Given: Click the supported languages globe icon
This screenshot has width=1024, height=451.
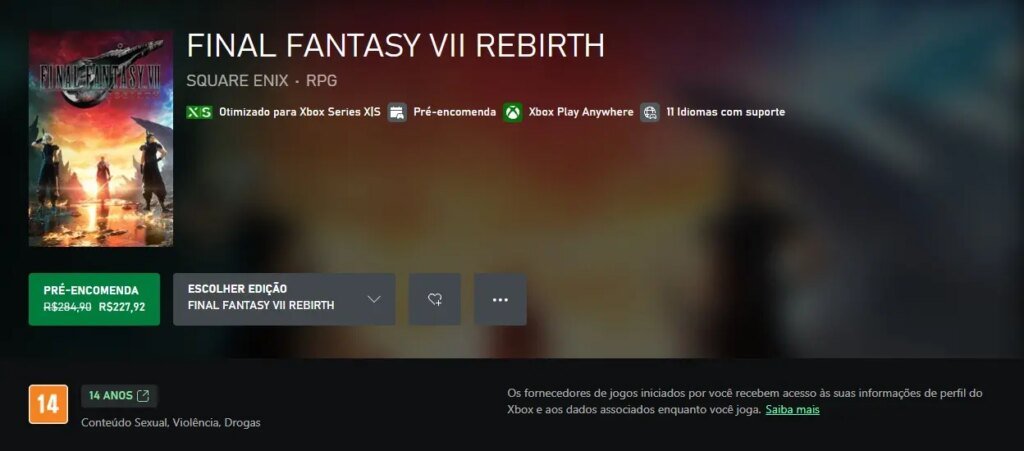Looking at the screenshot, I should tap(650, 112).
